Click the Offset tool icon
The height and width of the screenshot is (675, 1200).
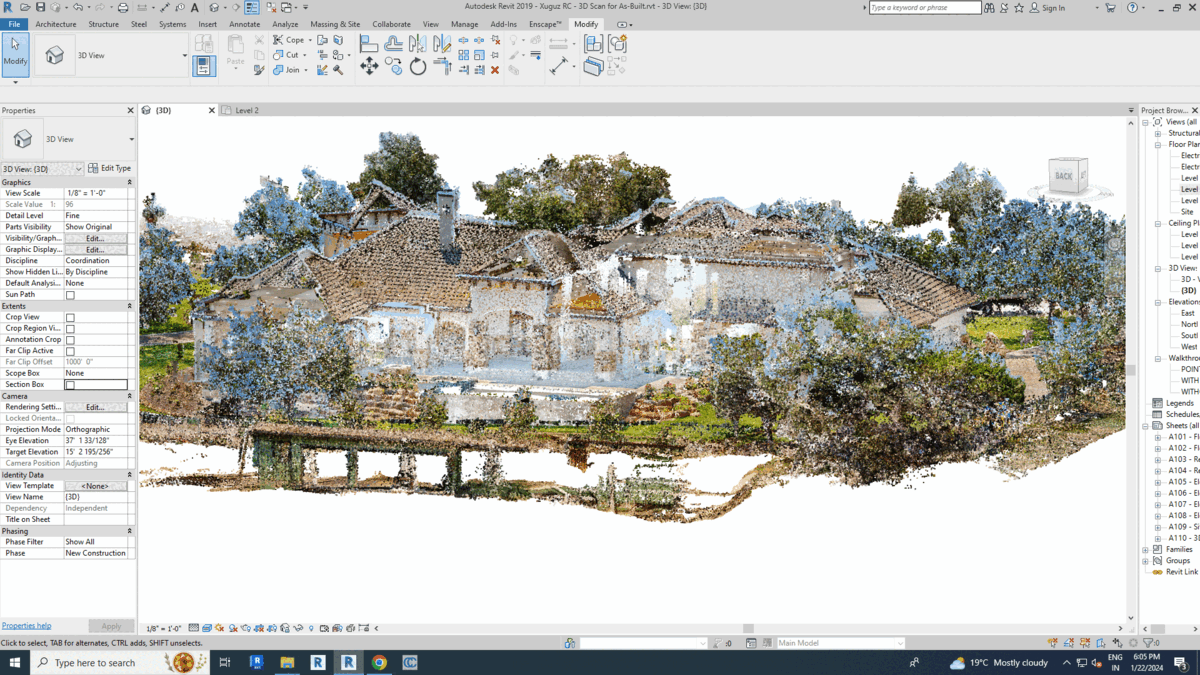pos(393,43)
